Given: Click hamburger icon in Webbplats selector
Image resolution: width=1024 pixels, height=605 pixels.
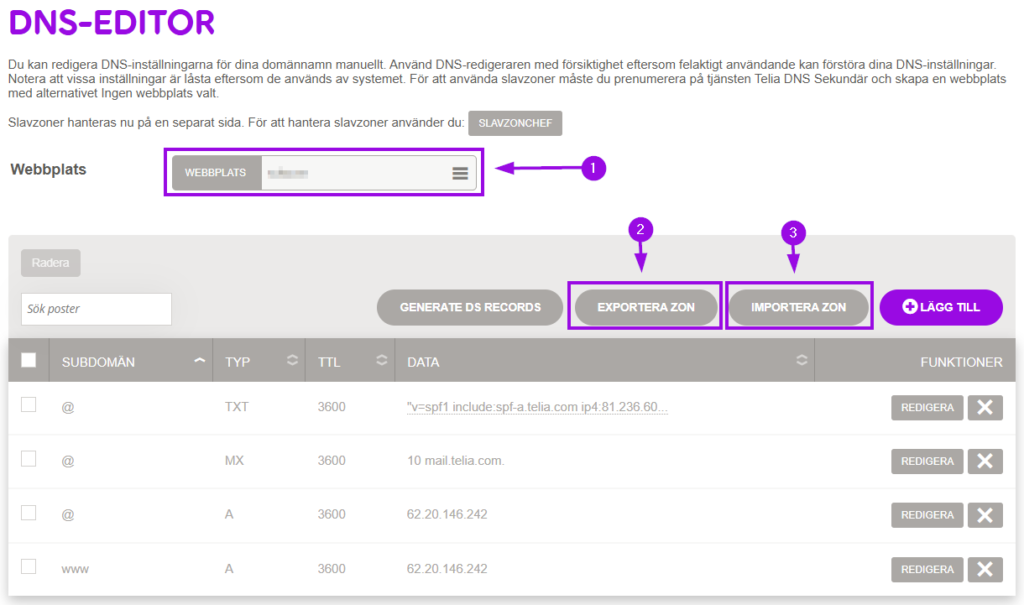Looking at the screenshot, I should coord(460,173).
